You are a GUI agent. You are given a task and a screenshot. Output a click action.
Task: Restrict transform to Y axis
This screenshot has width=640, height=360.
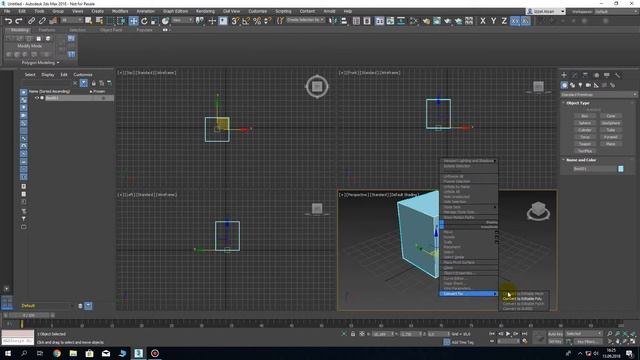point(493,21)
